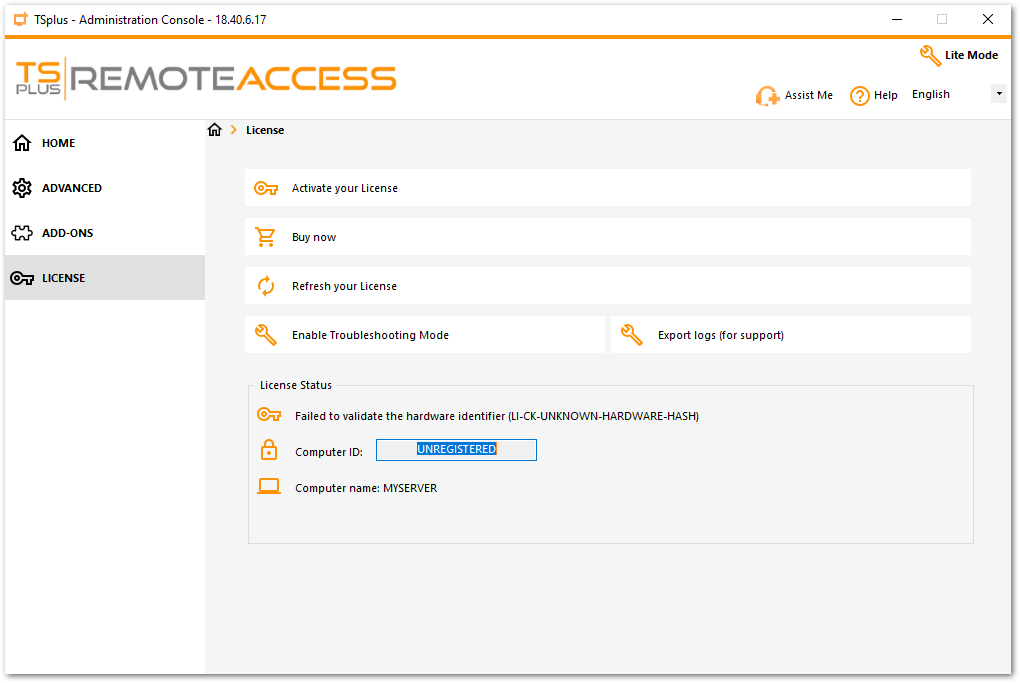Viewport: 1020px width, 683px height.
Task: Select the License key icon in sidebar
Action: (x=21, y=278)
